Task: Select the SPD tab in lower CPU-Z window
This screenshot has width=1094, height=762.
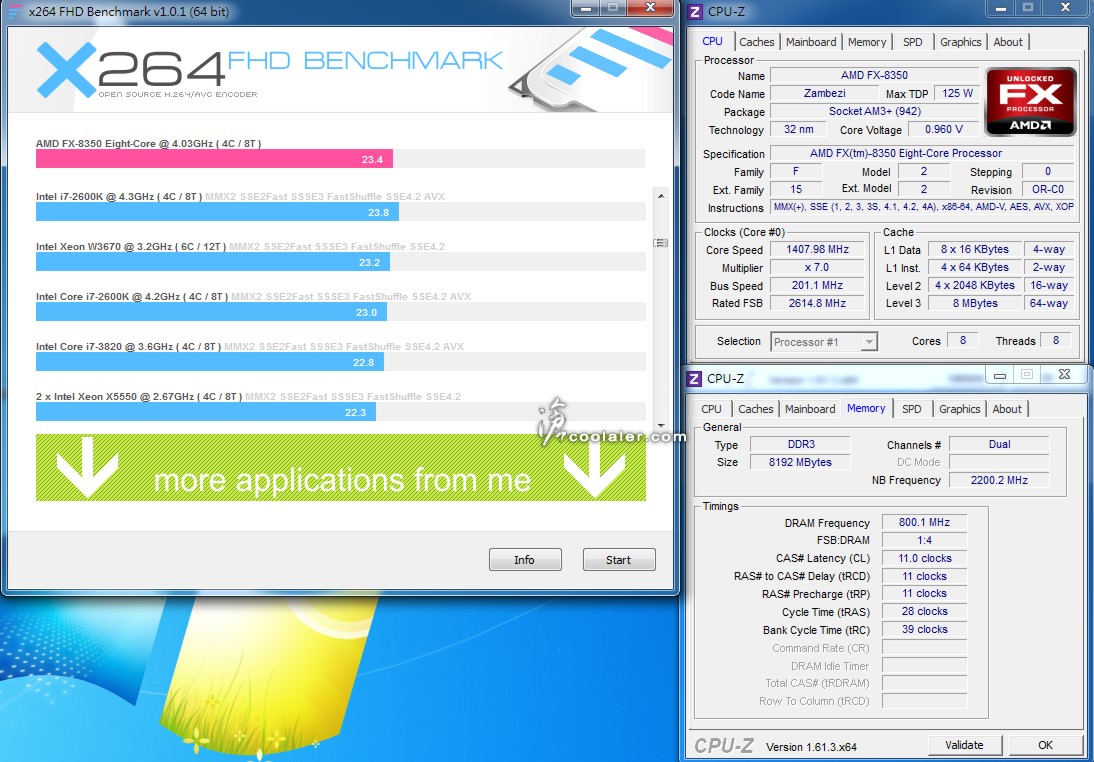Action: pyautogui.click(x=911, y=409)
